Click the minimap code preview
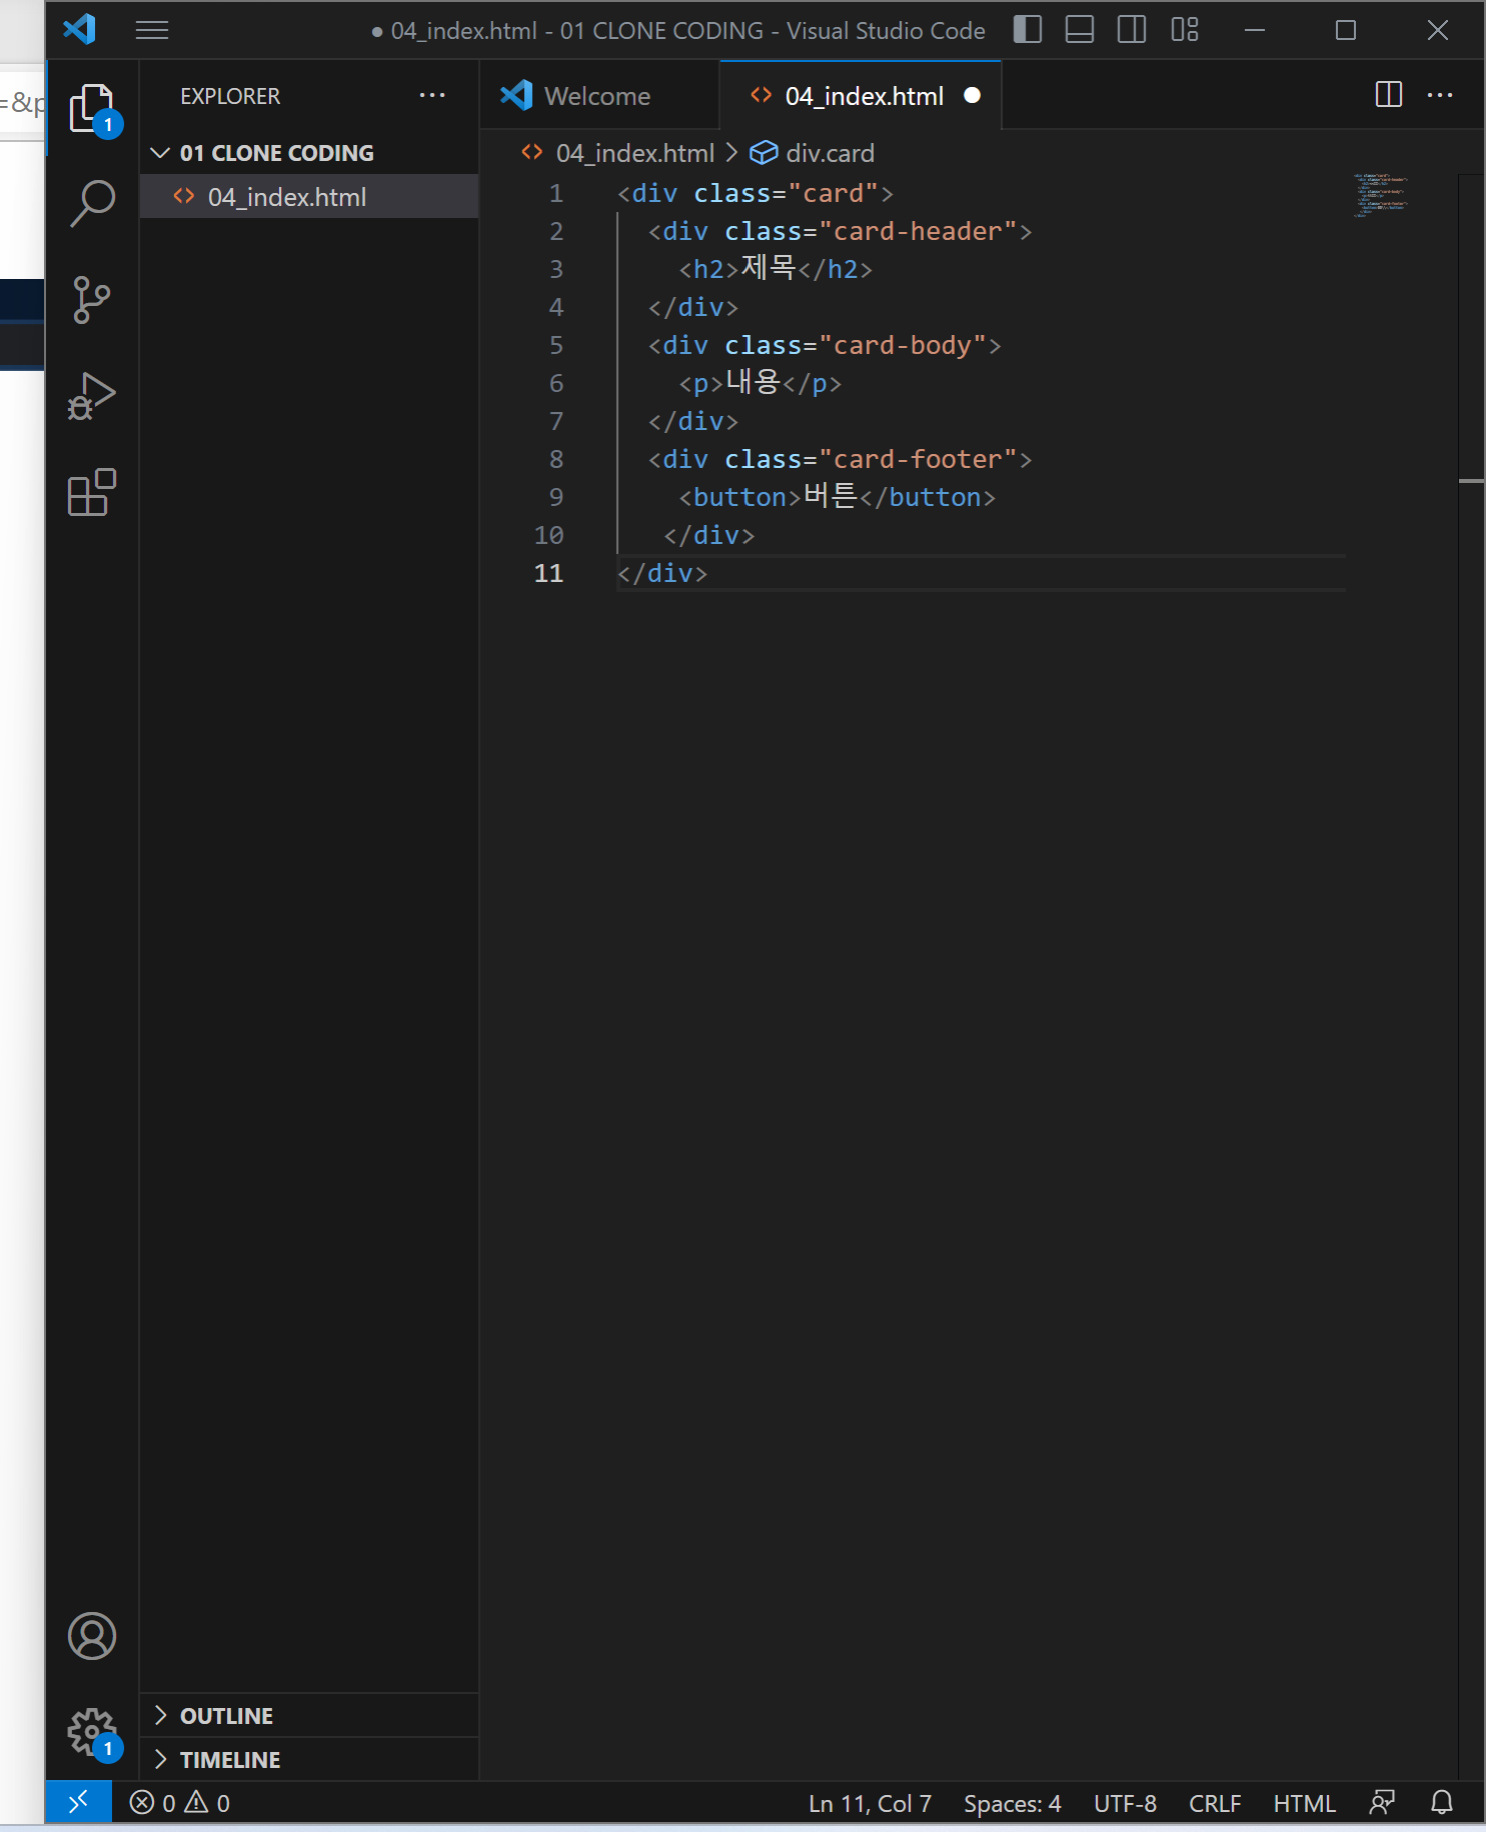 point(1380,195)
